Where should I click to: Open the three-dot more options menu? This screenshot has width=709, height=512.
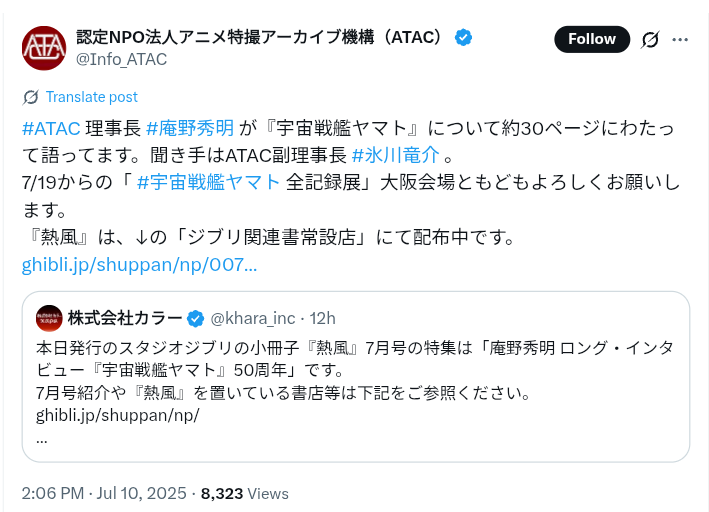680,39
